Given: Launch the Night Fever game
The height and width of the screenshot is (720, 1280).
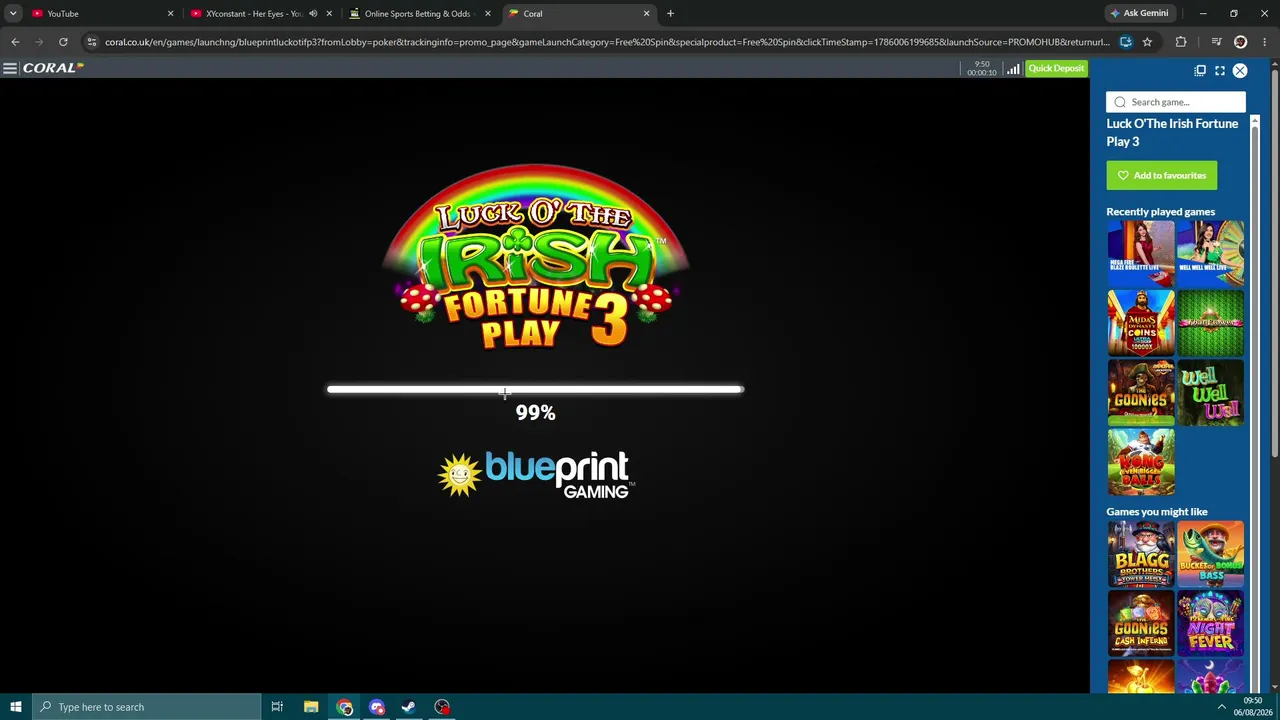Looking at the screenshot, I should [1211, 623].
